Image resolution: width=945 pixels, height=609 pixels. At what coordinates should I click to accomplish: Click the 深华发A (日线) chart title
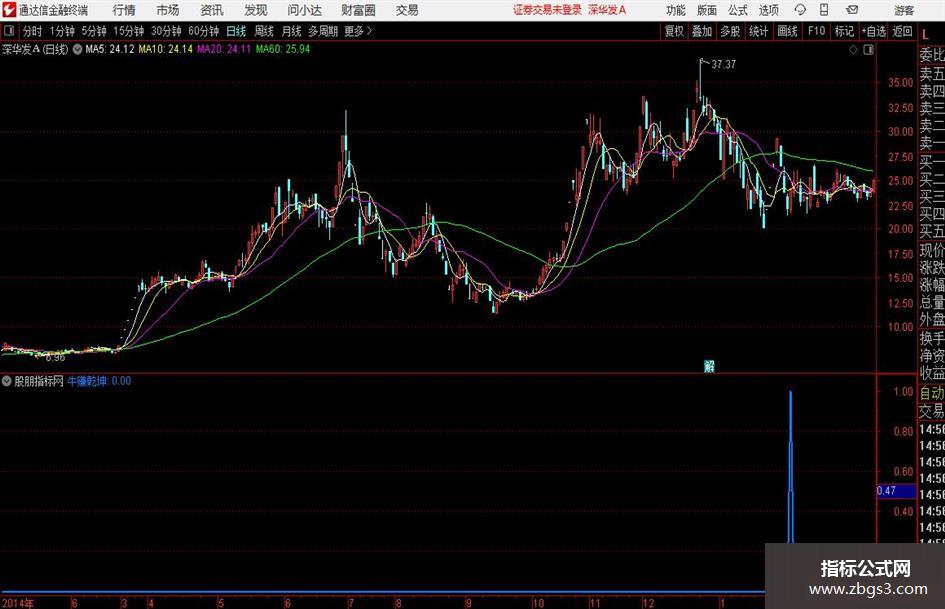(35, 49)
